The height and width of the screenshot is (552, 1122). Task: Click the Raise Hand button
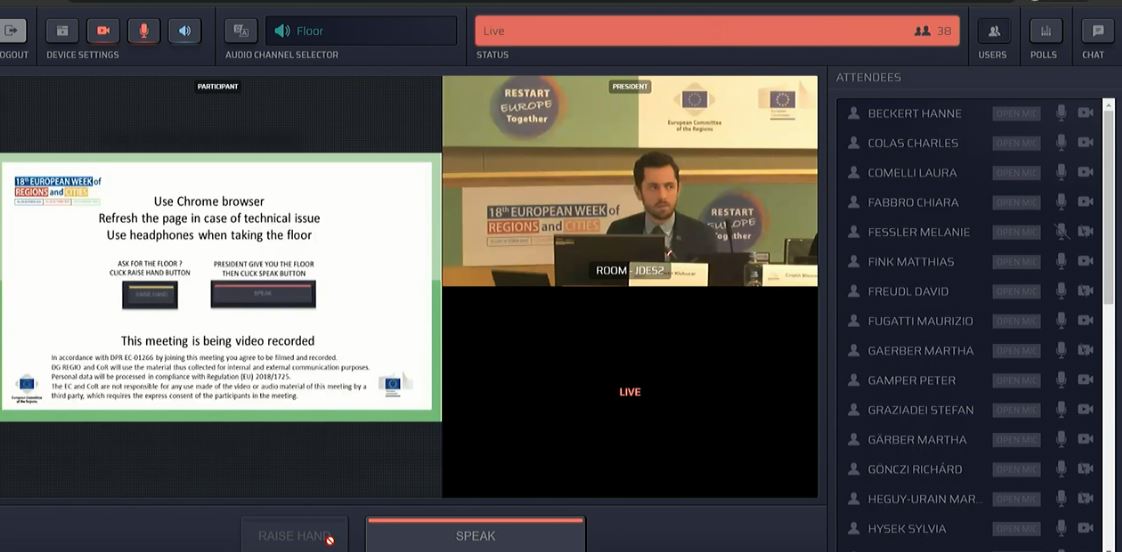tap(295, 535)
